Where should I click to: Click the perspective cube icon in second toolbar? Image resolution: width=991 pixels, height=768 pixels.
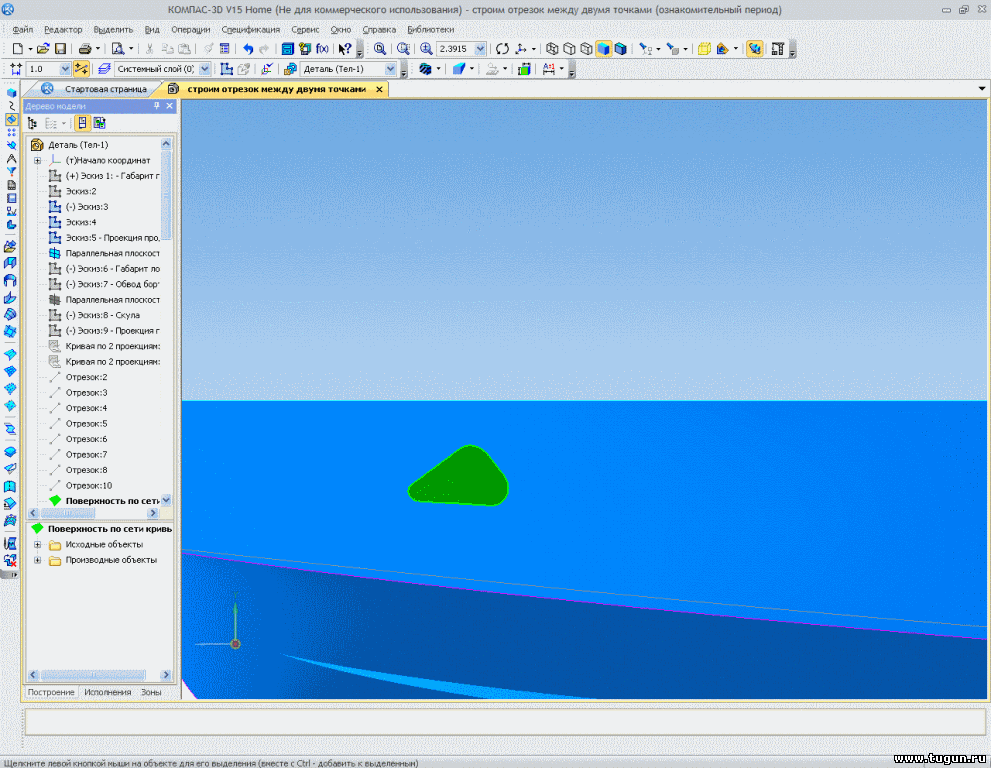click(x=458, y=69)
